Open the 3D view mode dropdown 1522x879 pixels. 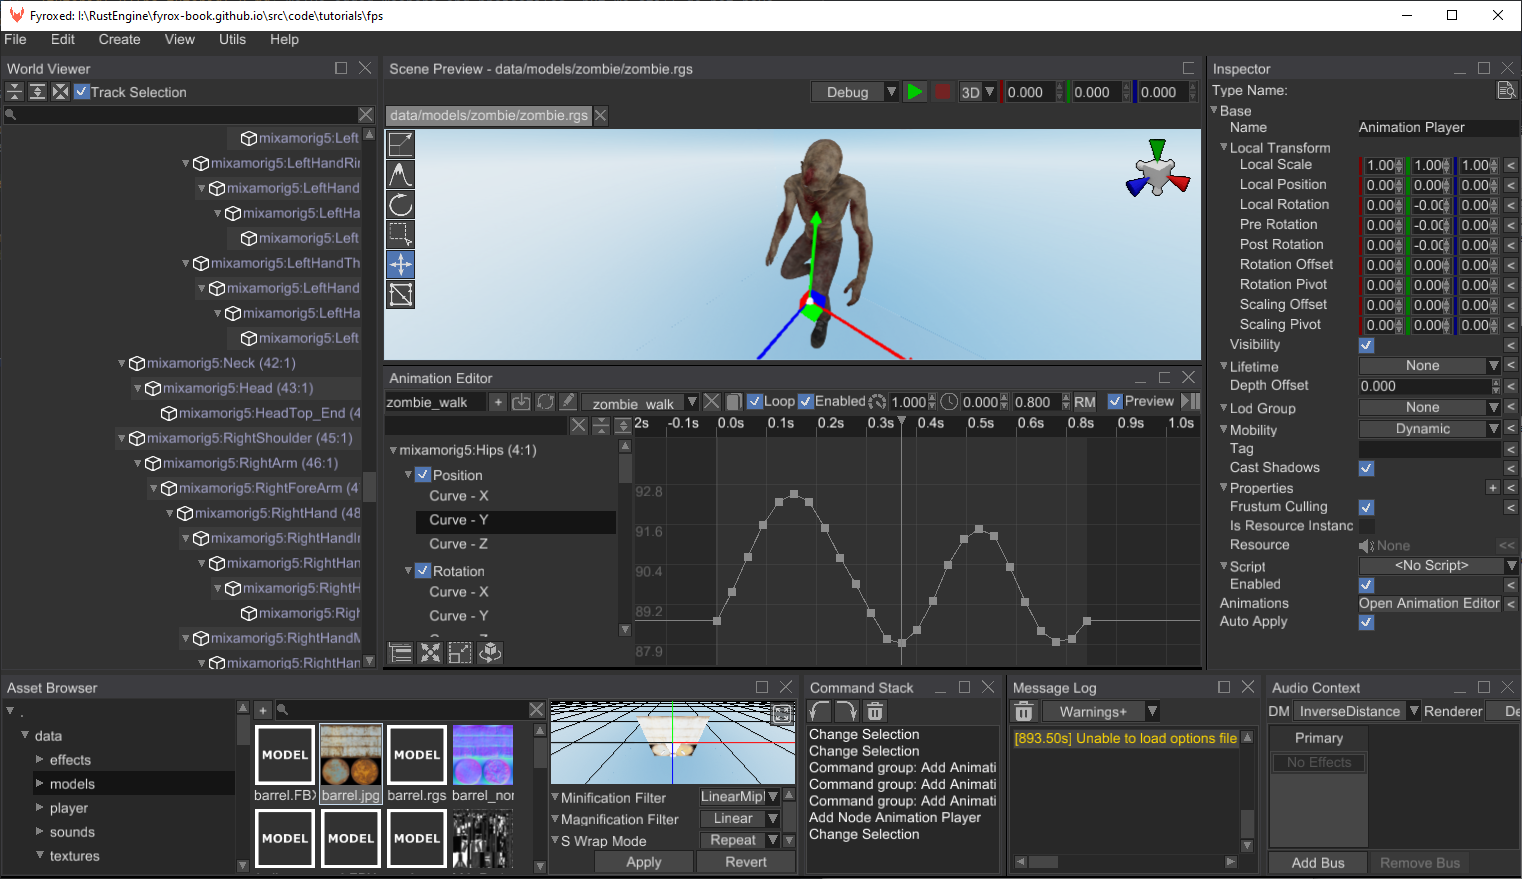pos(978,92)
